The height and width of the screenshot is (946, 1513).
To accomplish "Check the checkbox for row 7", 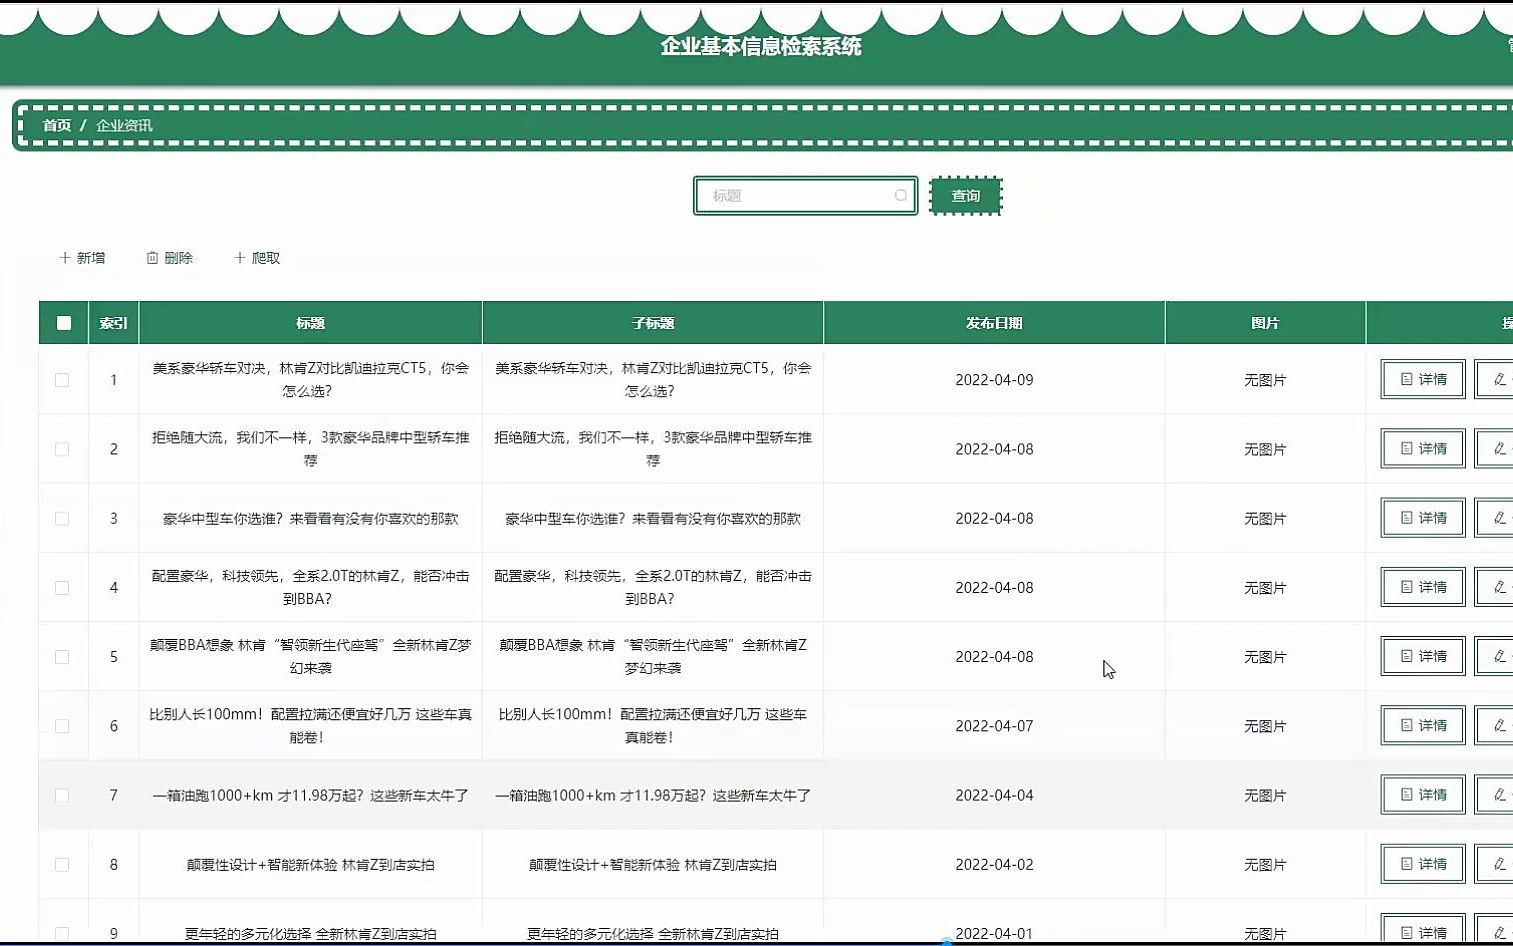I will (62, 795).
